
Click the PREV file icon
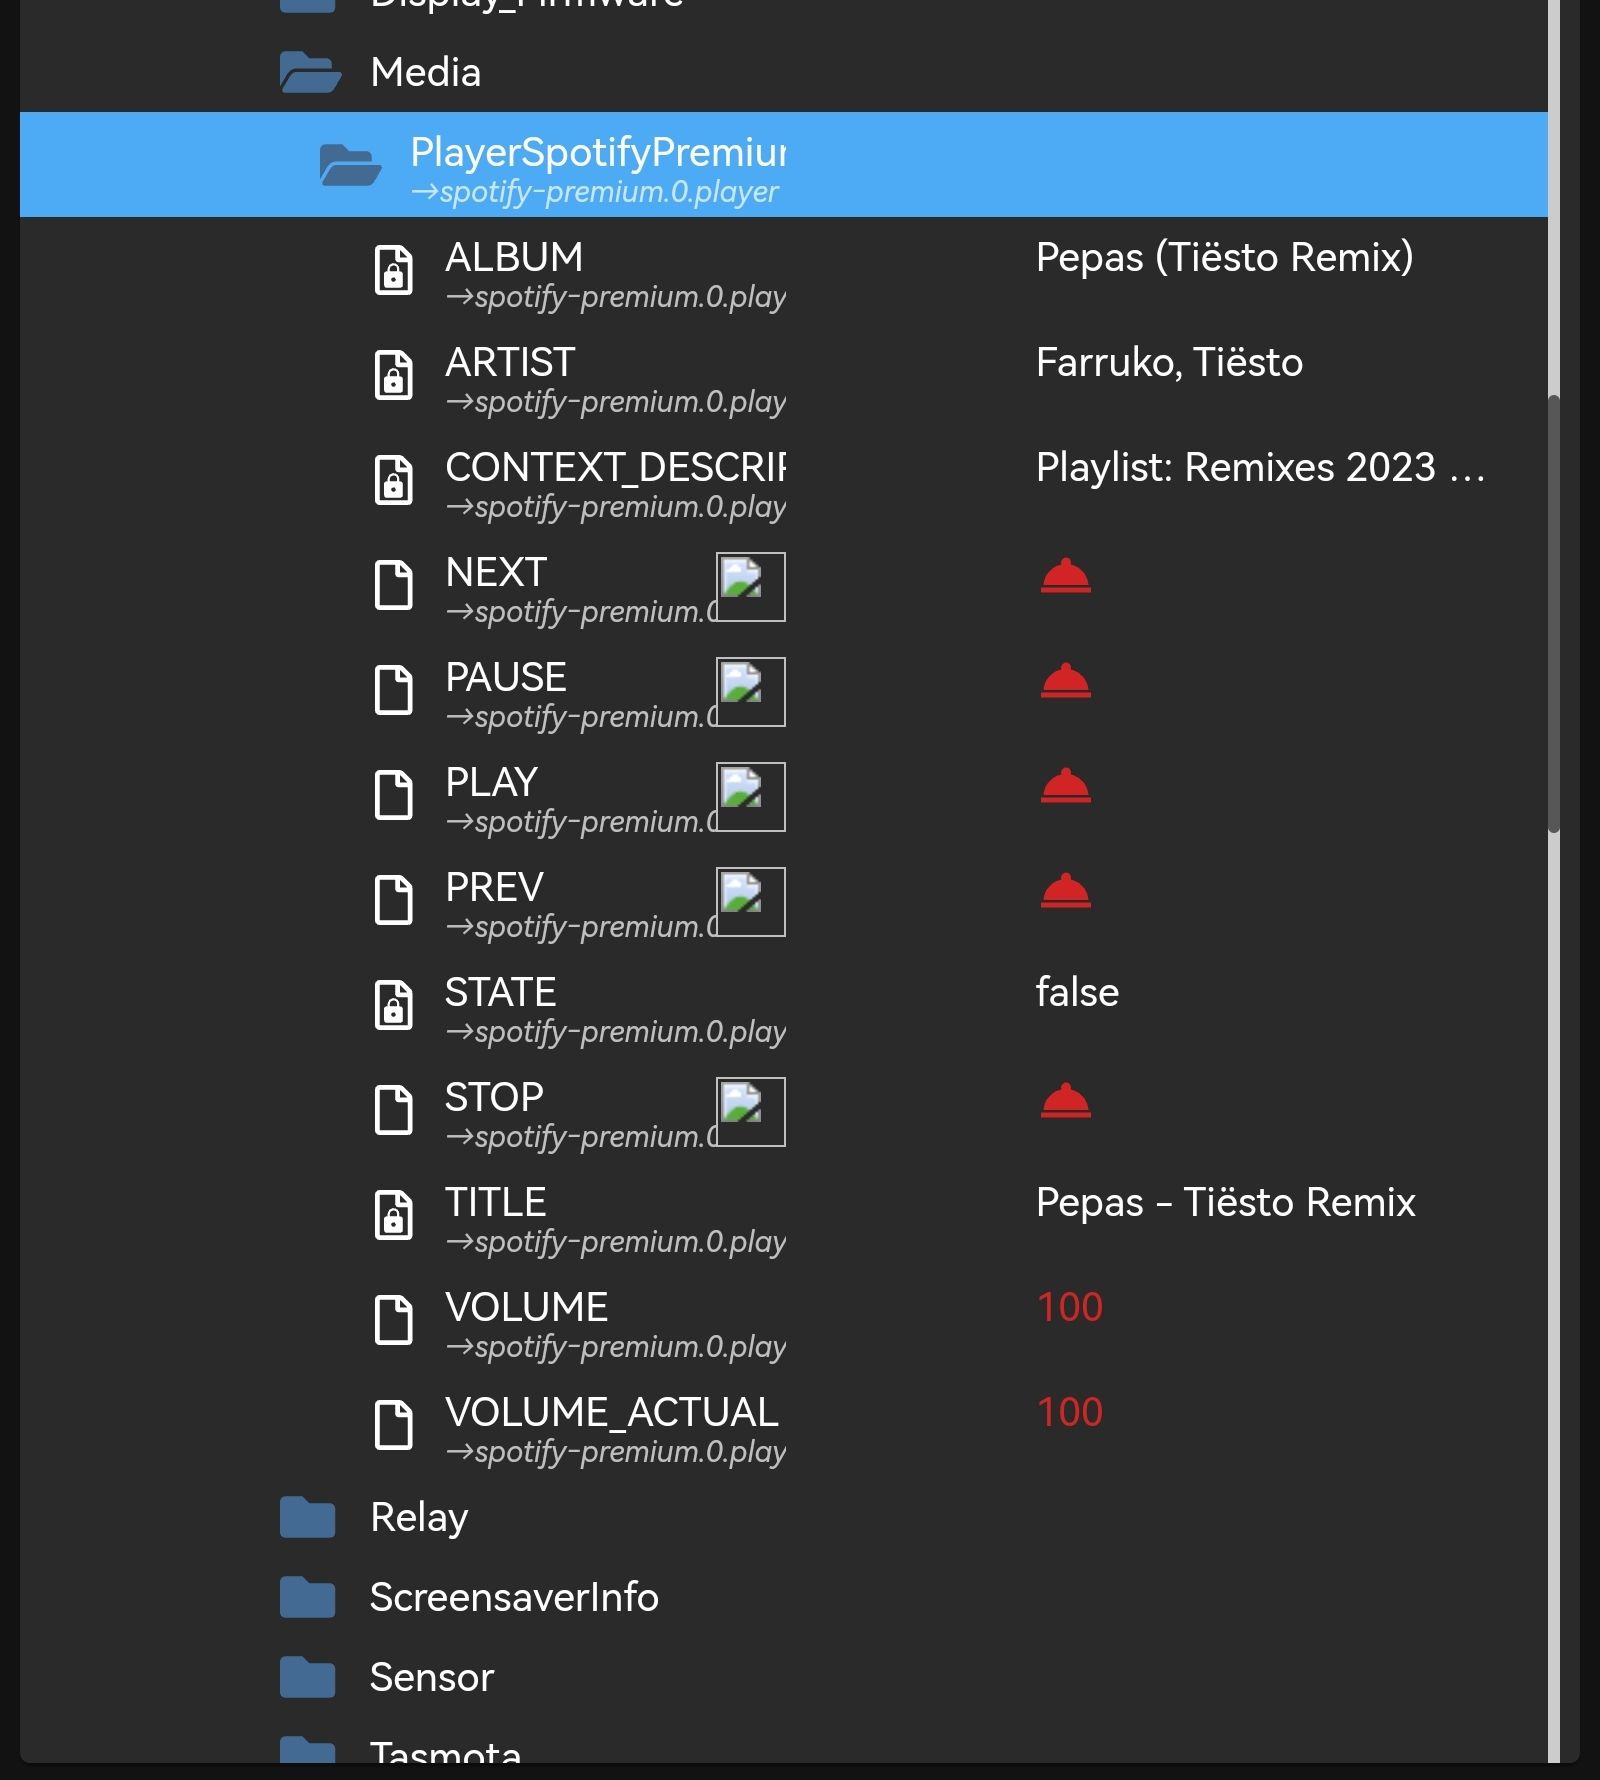(393, 900)
